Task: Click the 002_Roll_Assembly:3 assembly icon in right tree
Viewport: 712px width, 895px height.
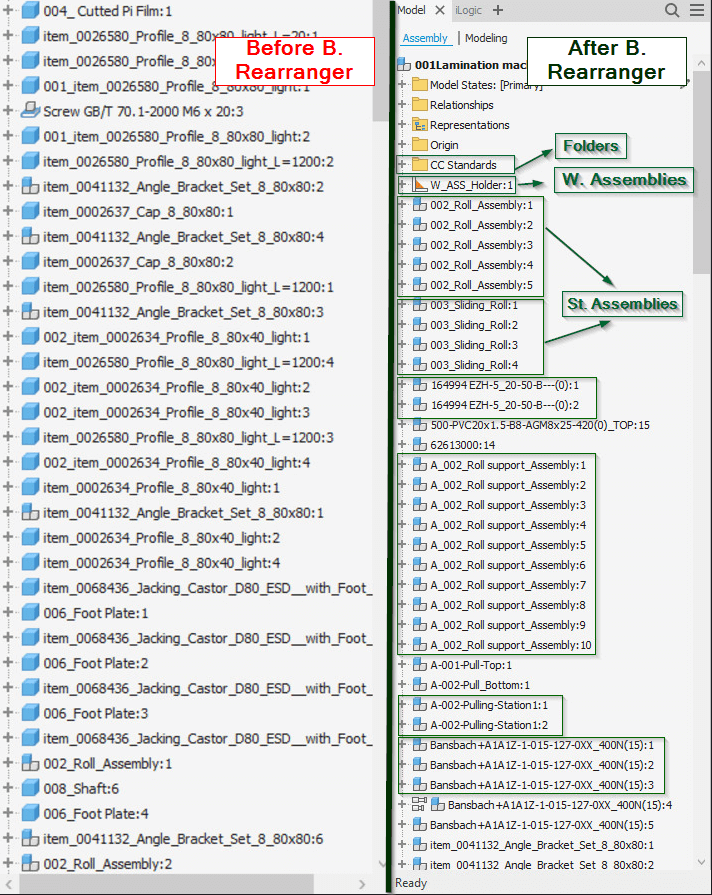Action: point(420,245)
